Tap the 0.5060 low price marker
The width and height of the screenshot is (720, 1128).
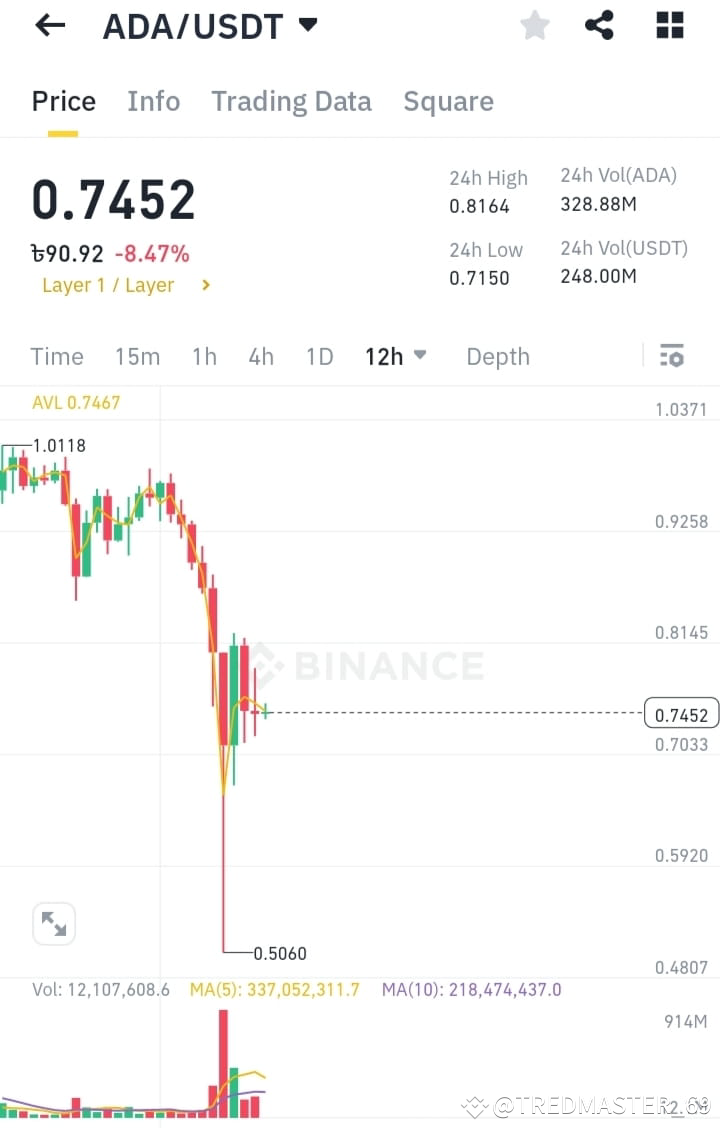click(277, 953)
